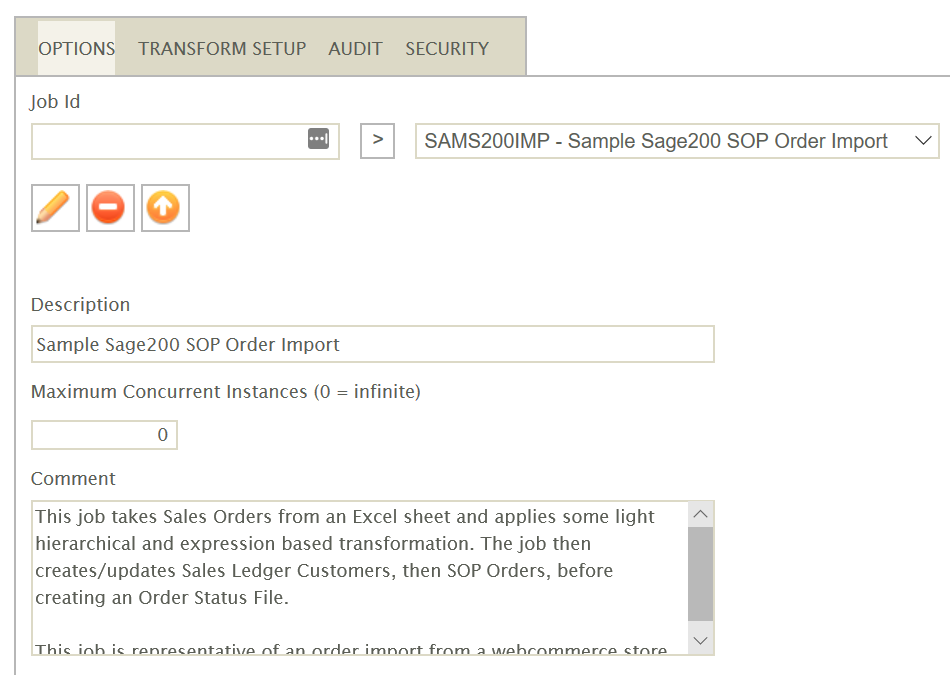Click the Comment box scroll-up arrow

tap(701, 515)
